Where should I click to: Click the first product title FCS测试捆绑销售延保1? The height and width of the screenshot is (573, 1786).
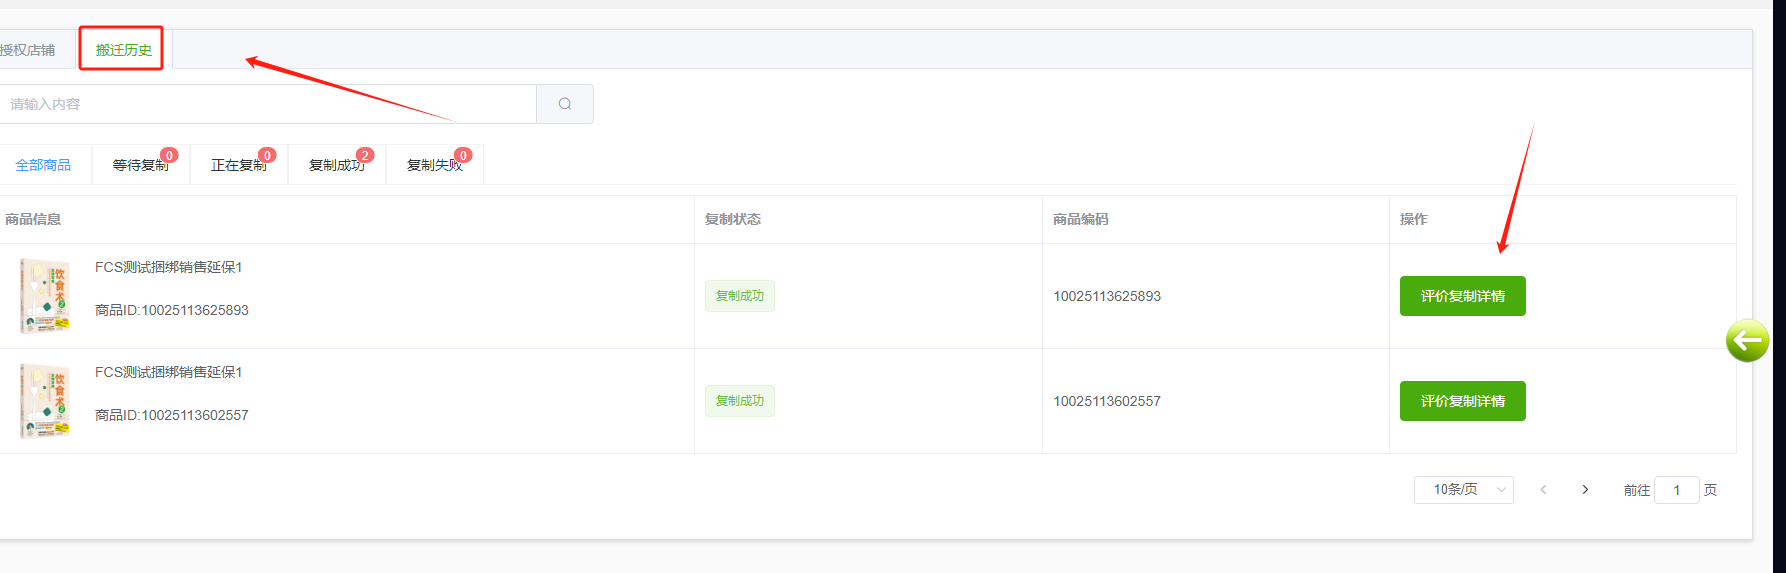point(168,267)
